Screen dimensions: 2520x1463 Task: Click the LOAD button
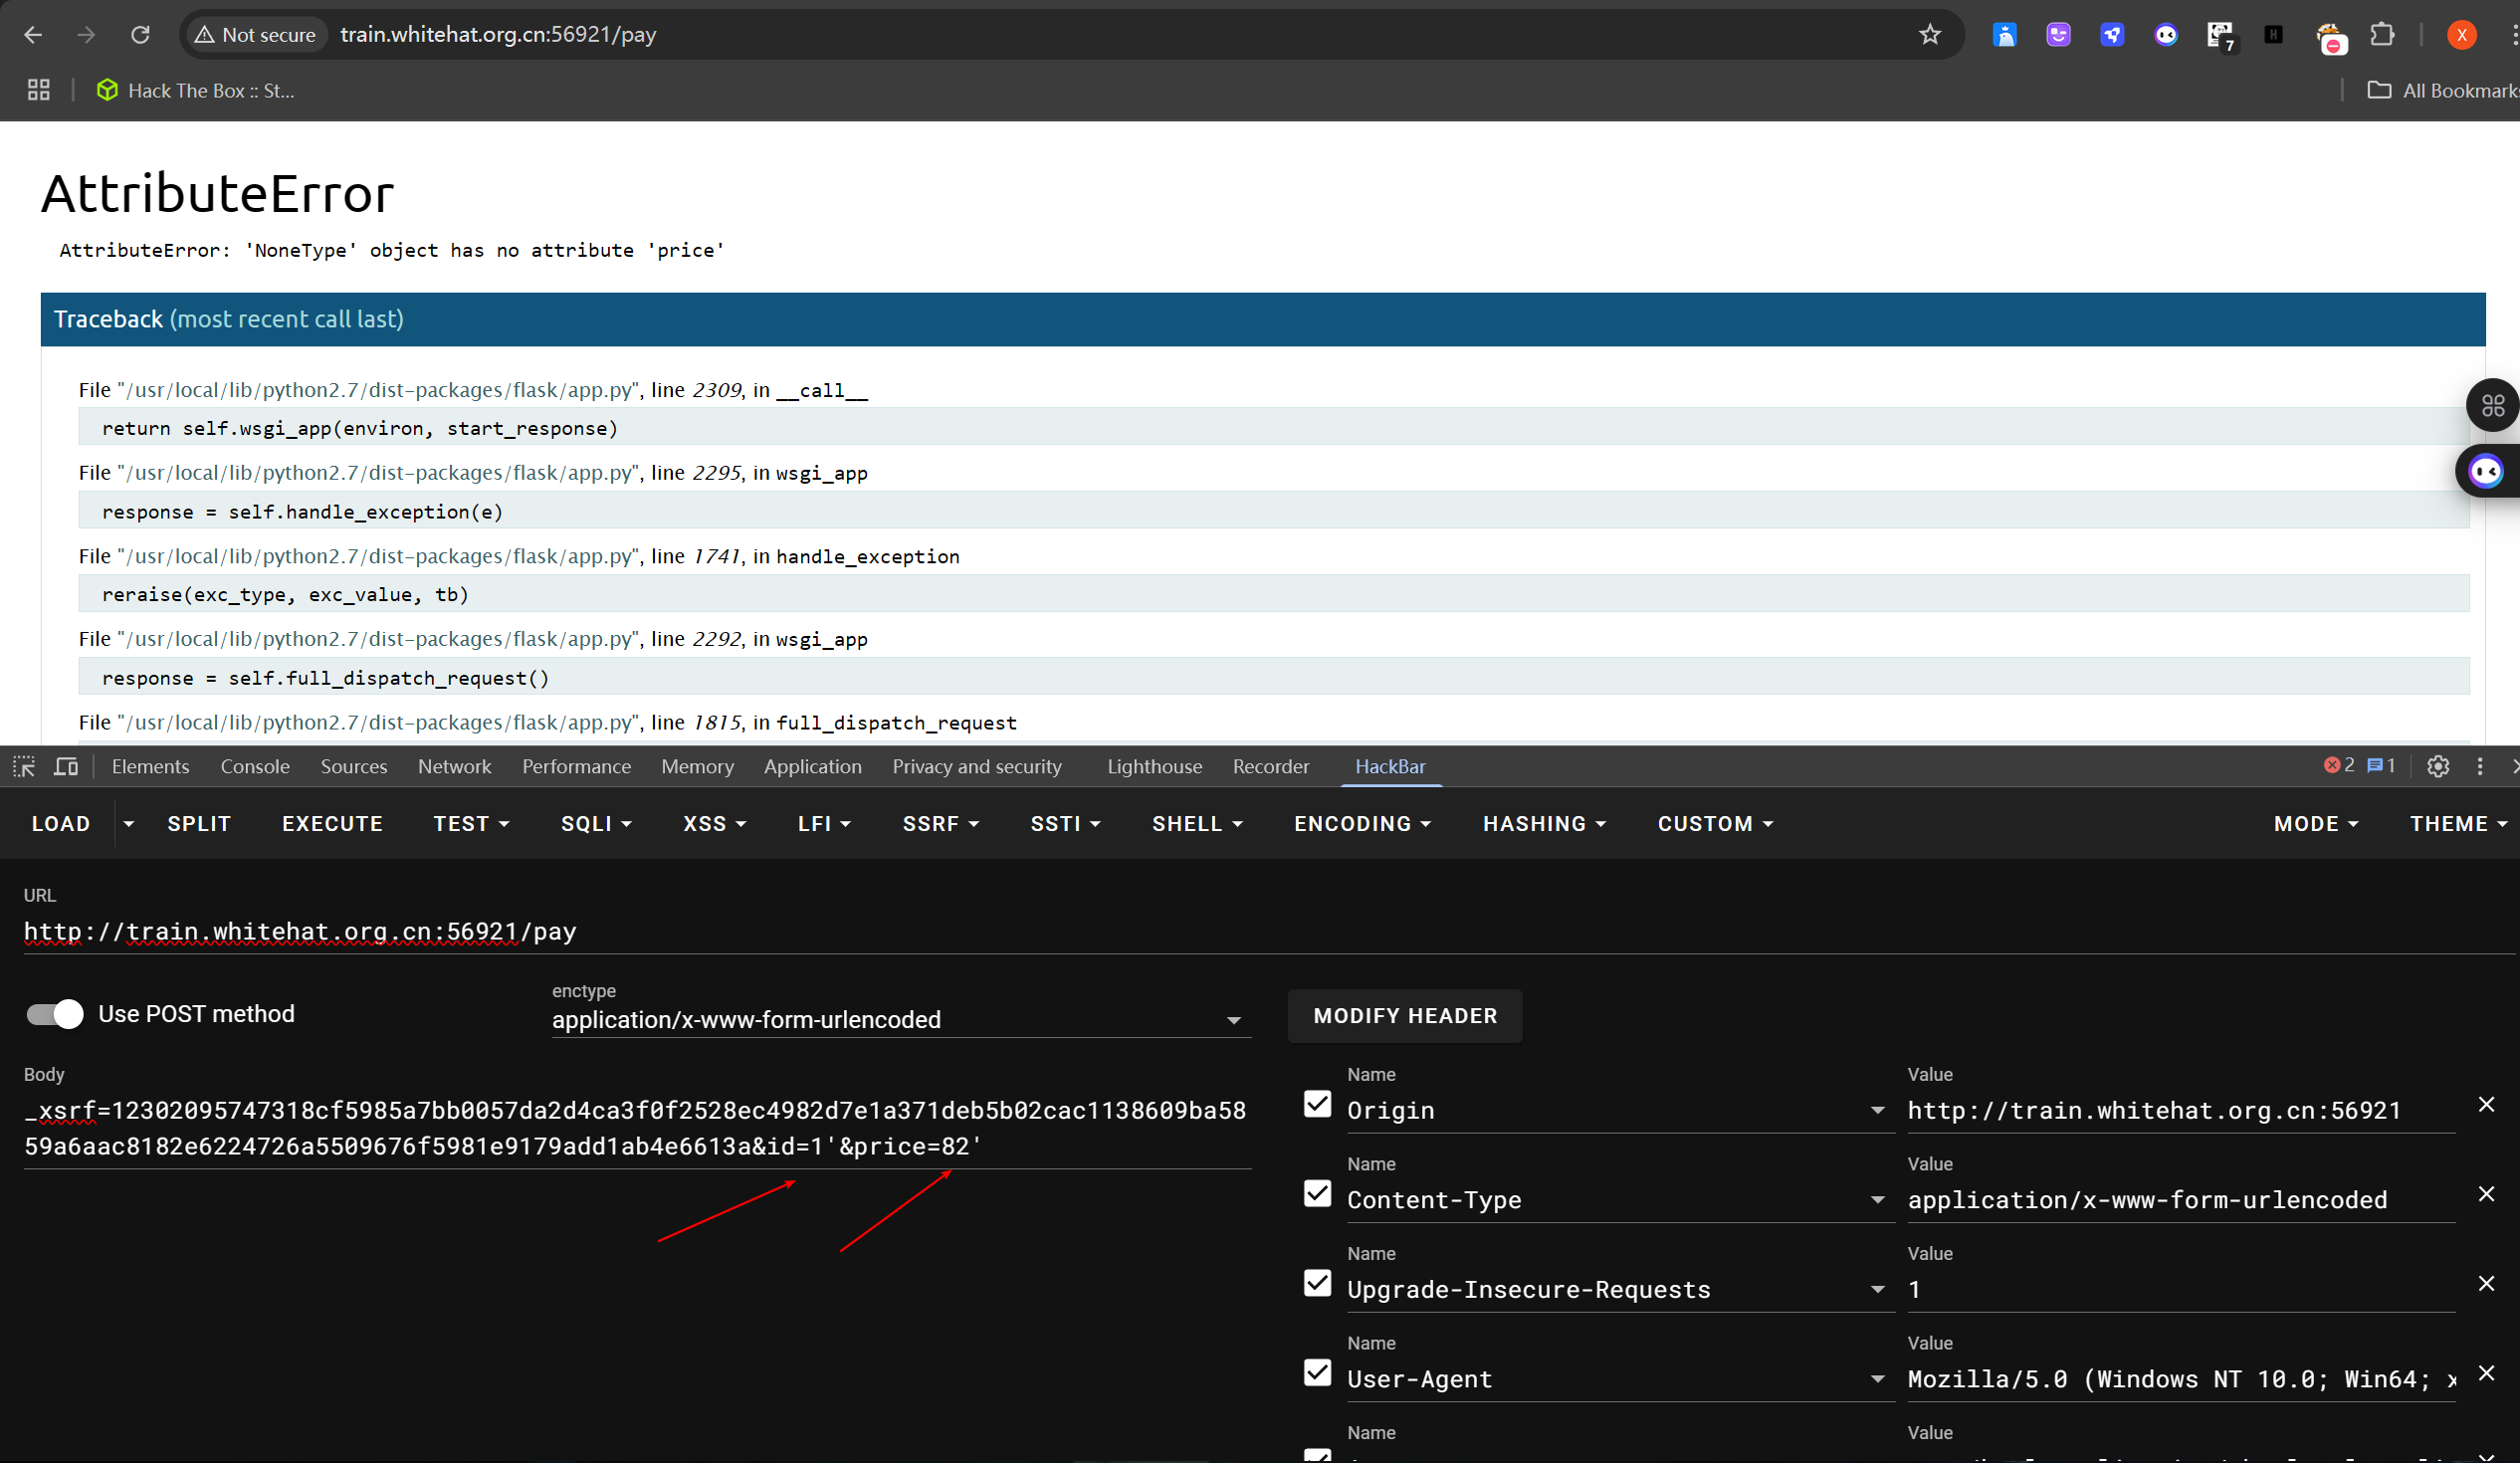pyautogui.click(x=61, y=823)
